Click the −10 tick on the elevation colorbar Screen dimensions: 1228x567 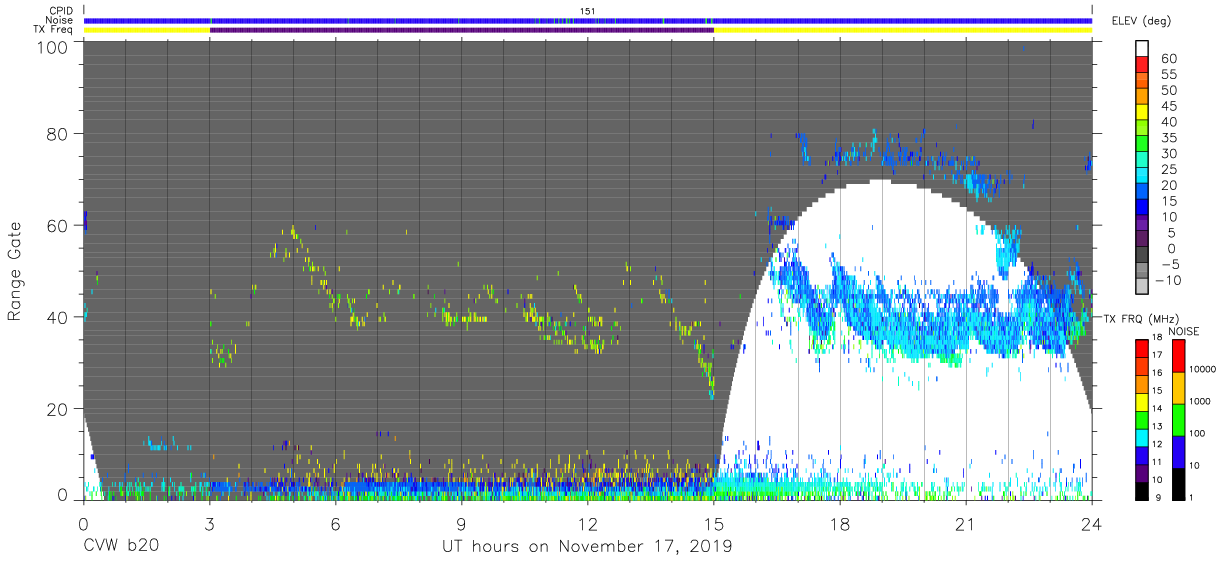coord(1167,280)
